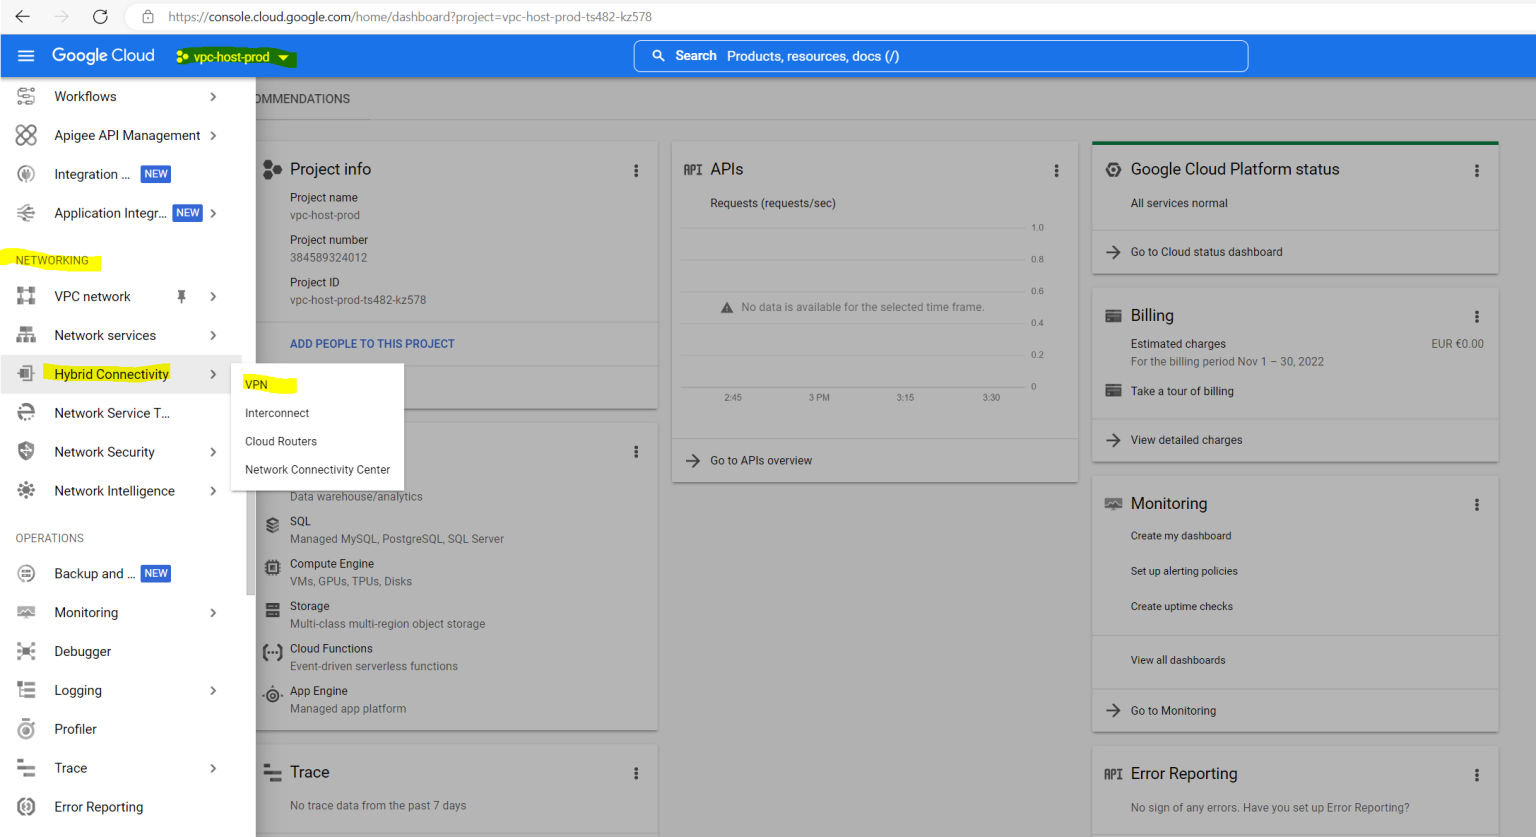Open the three-dot menu on Project info card

pos(636,170)
